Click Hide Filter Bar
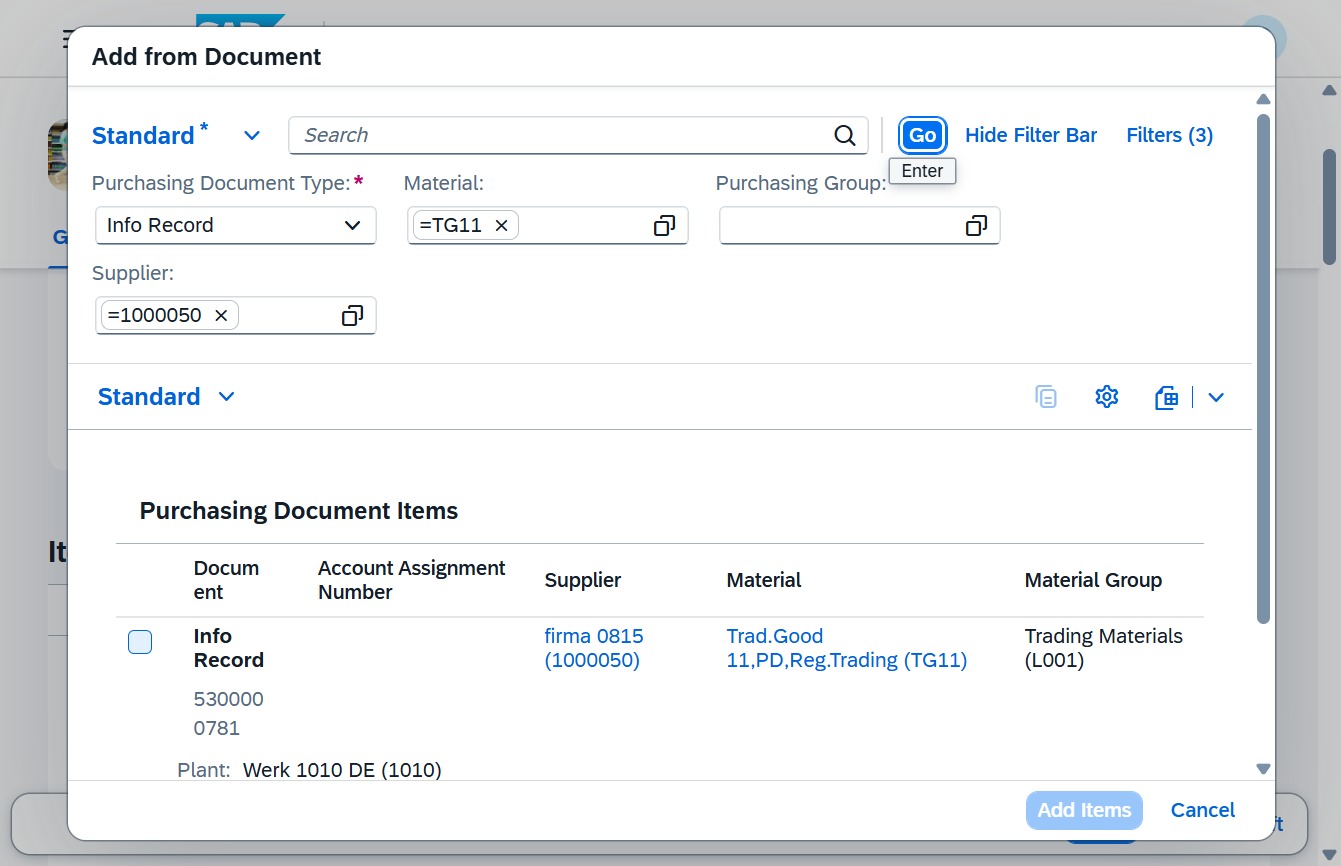1341x866 pixels. point(1031,135)
